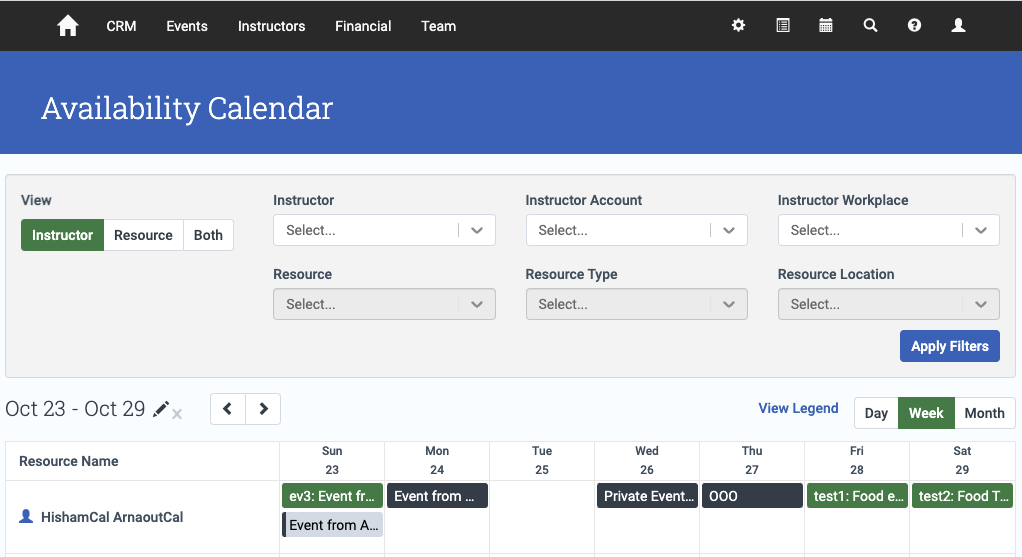Click the Sun 23 column header

(332, 461)
